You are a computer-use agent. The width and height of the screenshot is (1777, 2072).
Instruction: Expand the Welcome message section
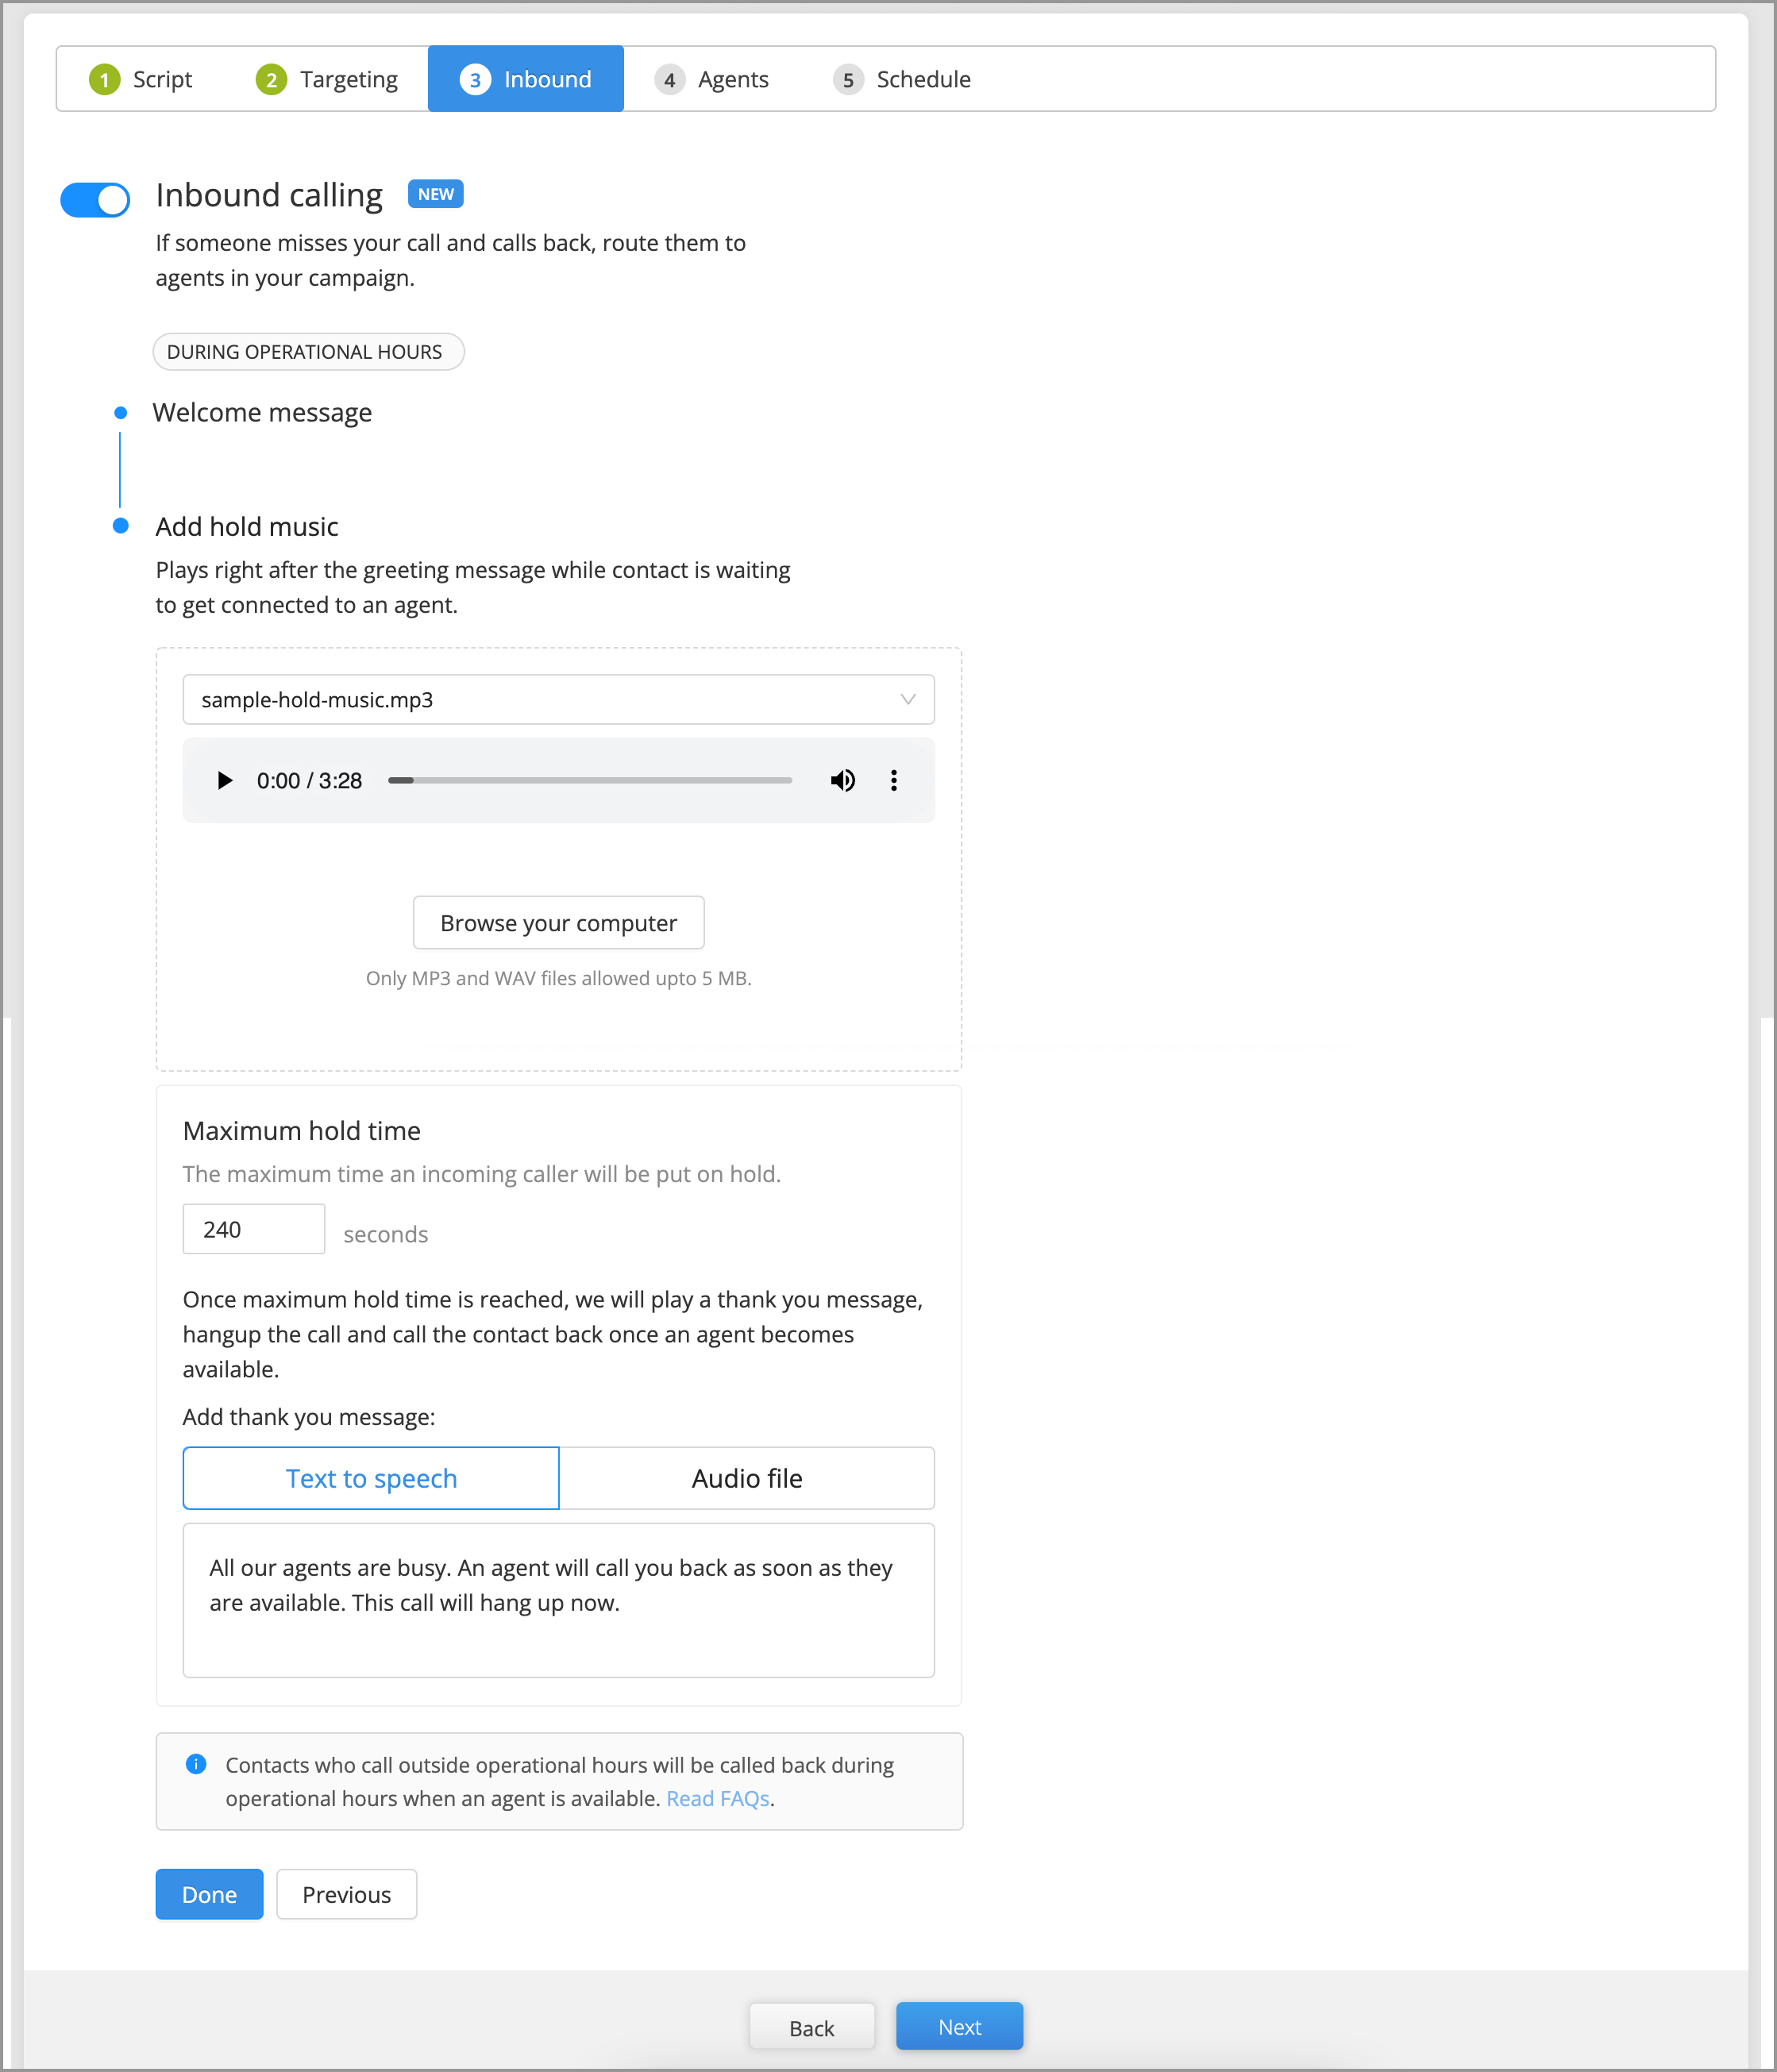point(262,412)
